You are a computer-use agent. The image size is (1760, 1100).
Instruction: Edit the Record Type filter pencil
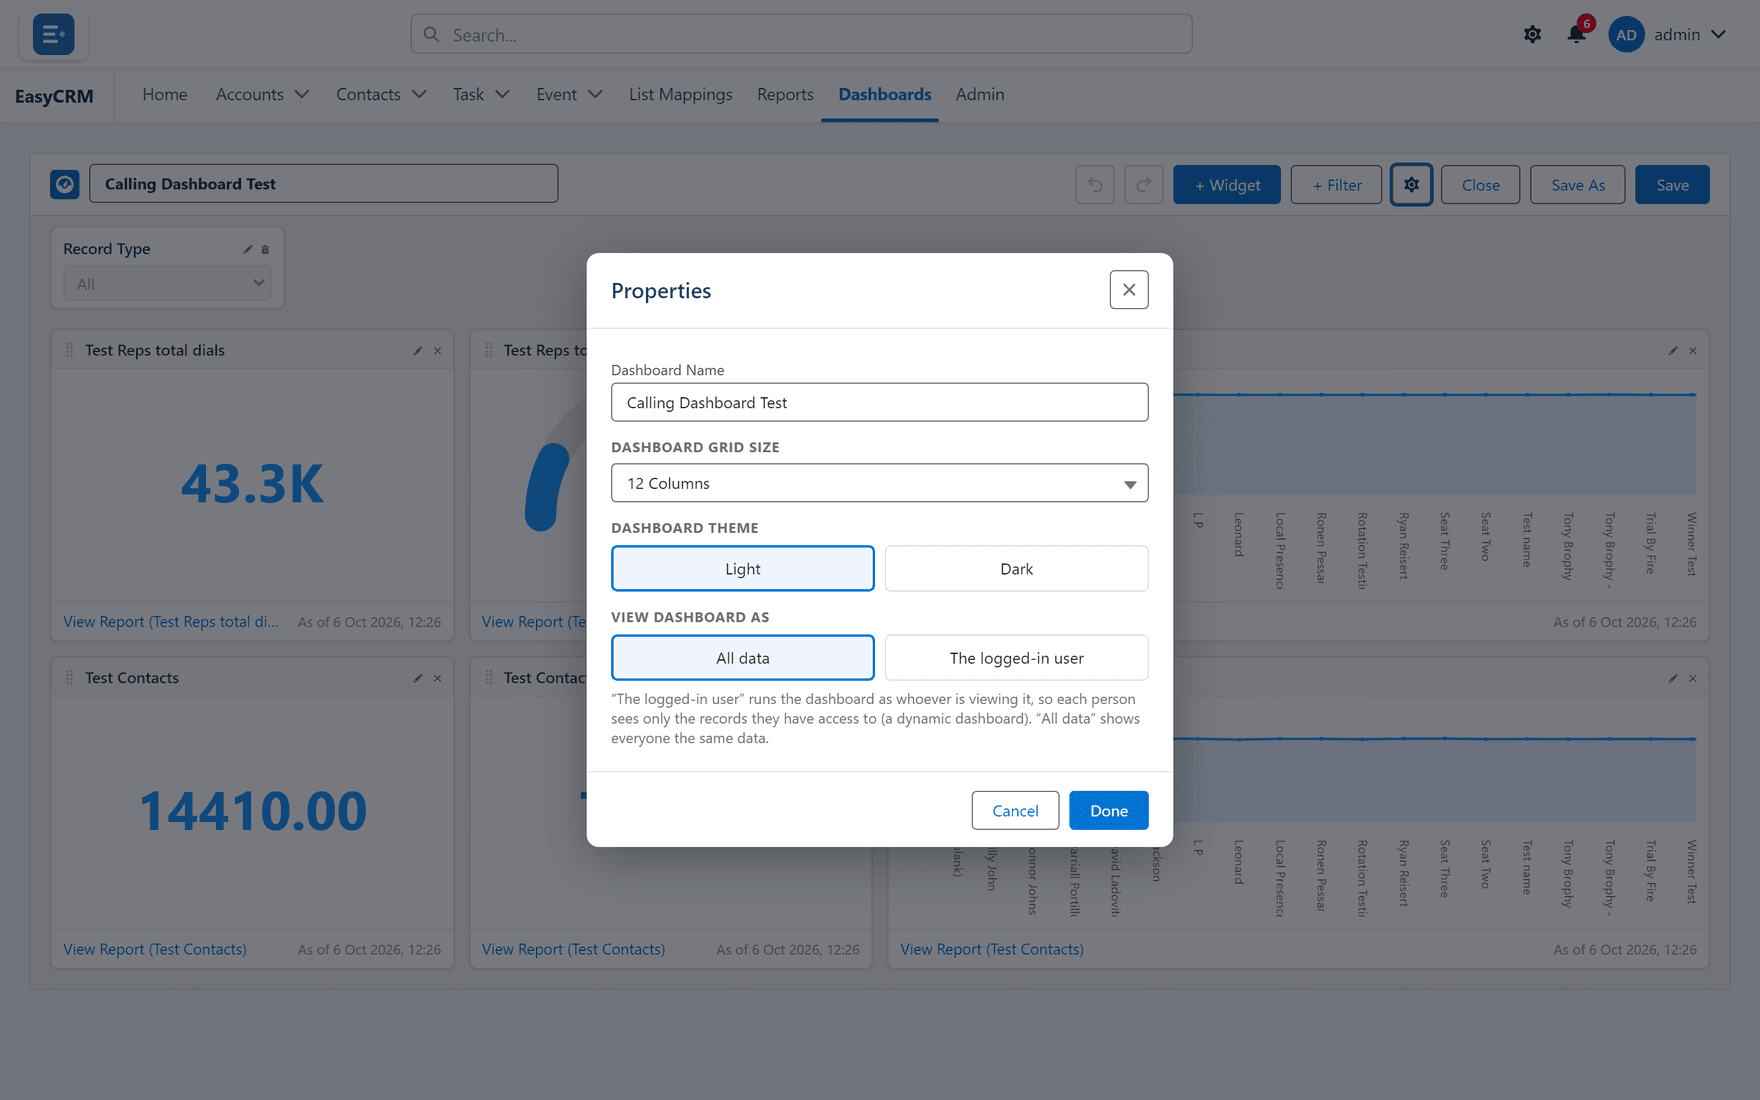248,249
